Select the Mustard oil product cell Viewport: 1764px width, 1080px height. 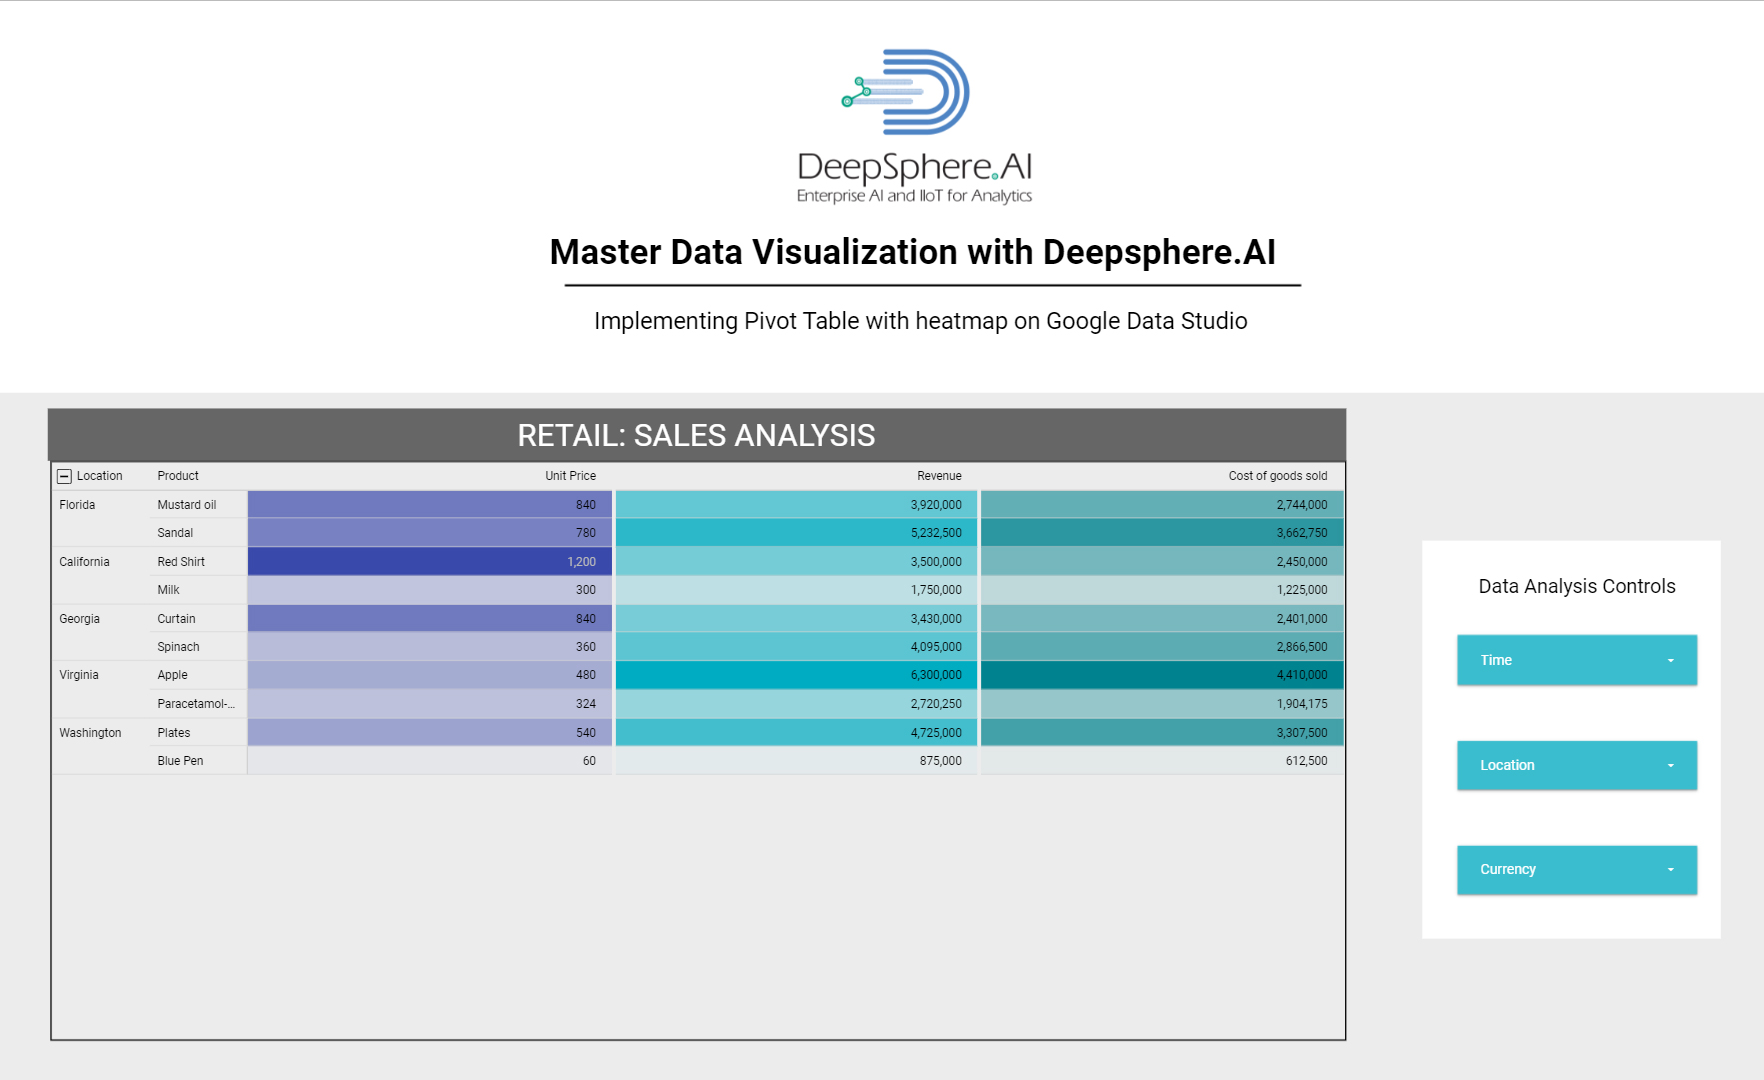[x=187, y=505]
